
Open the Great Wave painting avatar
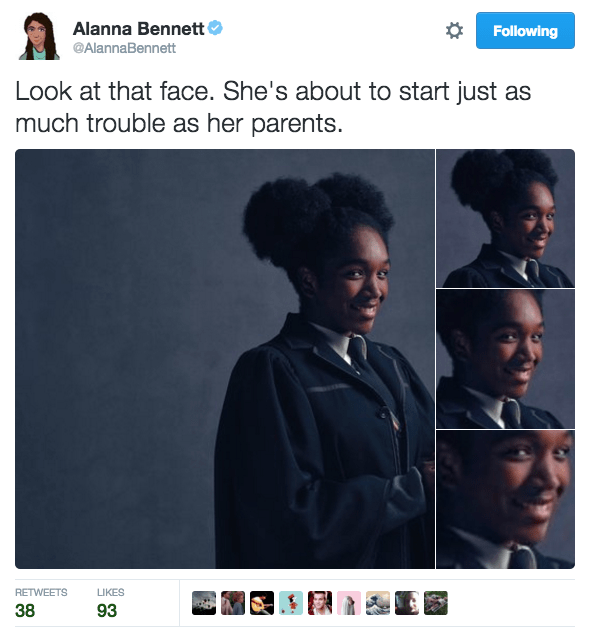tap(377, 603)
